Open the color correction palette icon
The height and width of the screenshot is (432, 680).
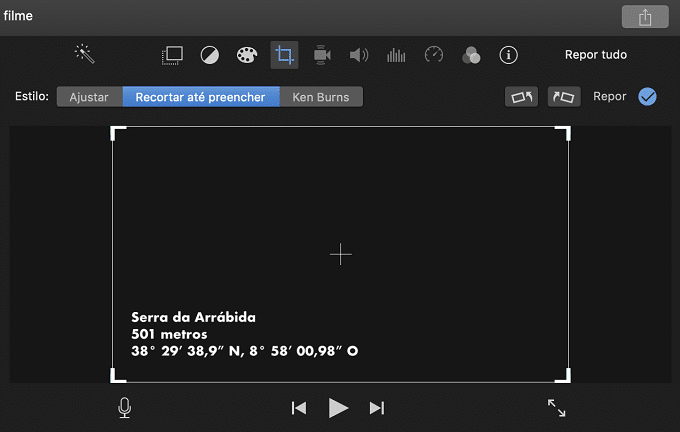coord(247,55)
